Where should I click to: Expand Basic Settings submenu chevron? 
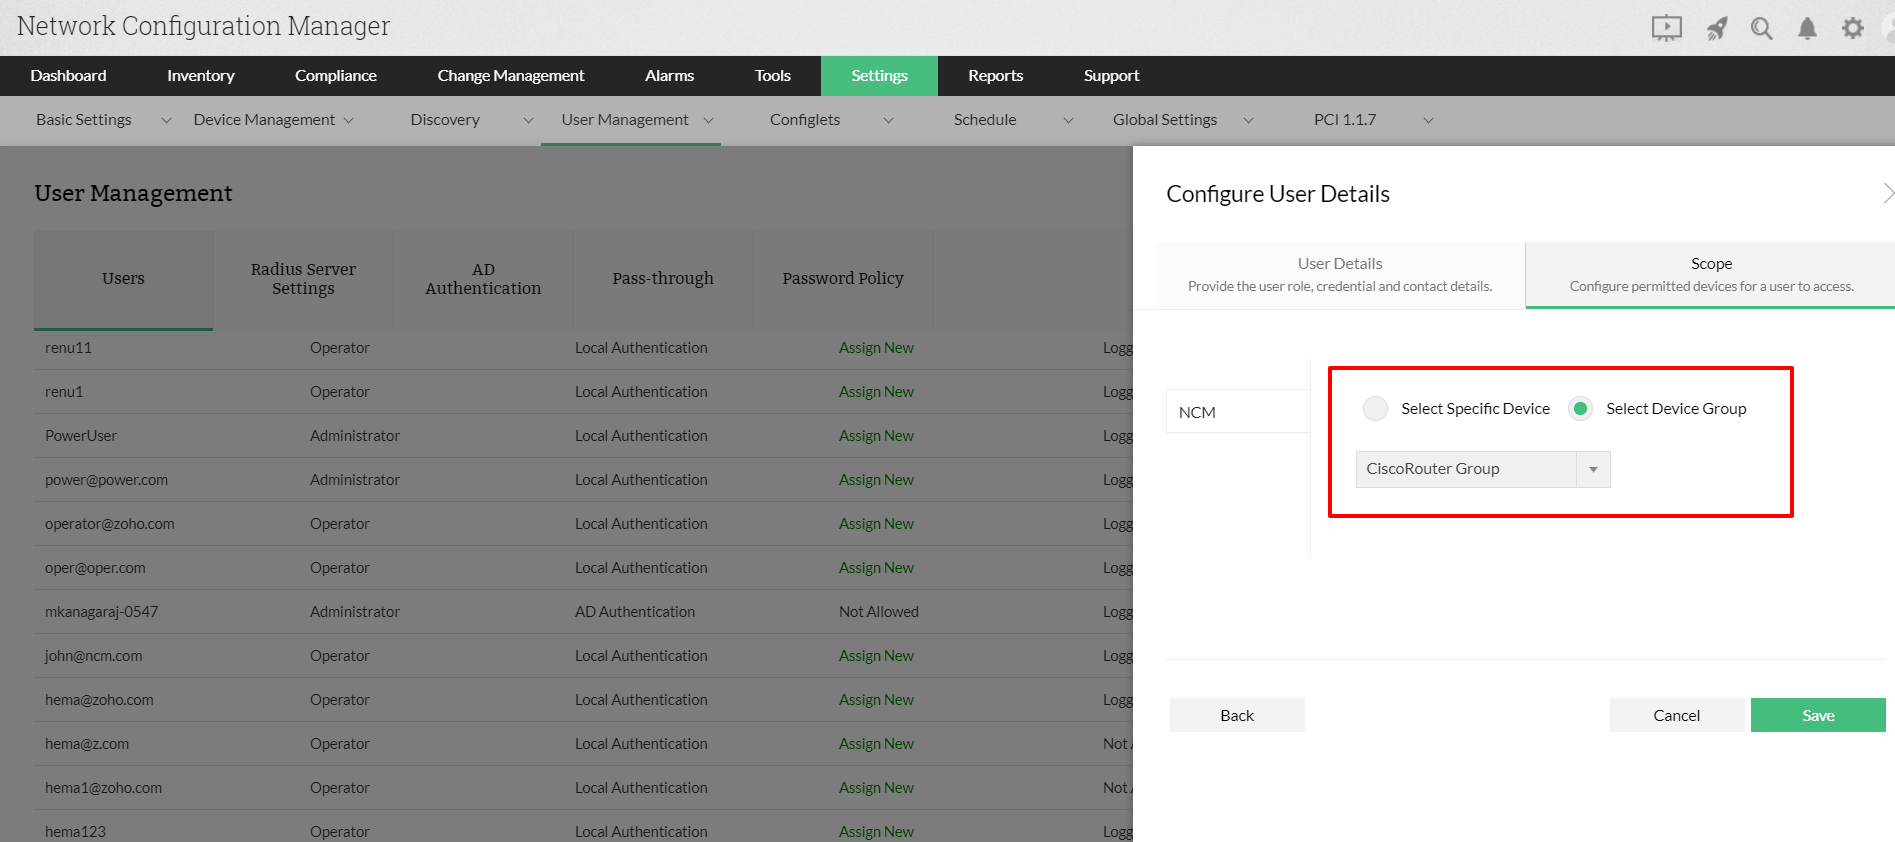pos(166,120)
